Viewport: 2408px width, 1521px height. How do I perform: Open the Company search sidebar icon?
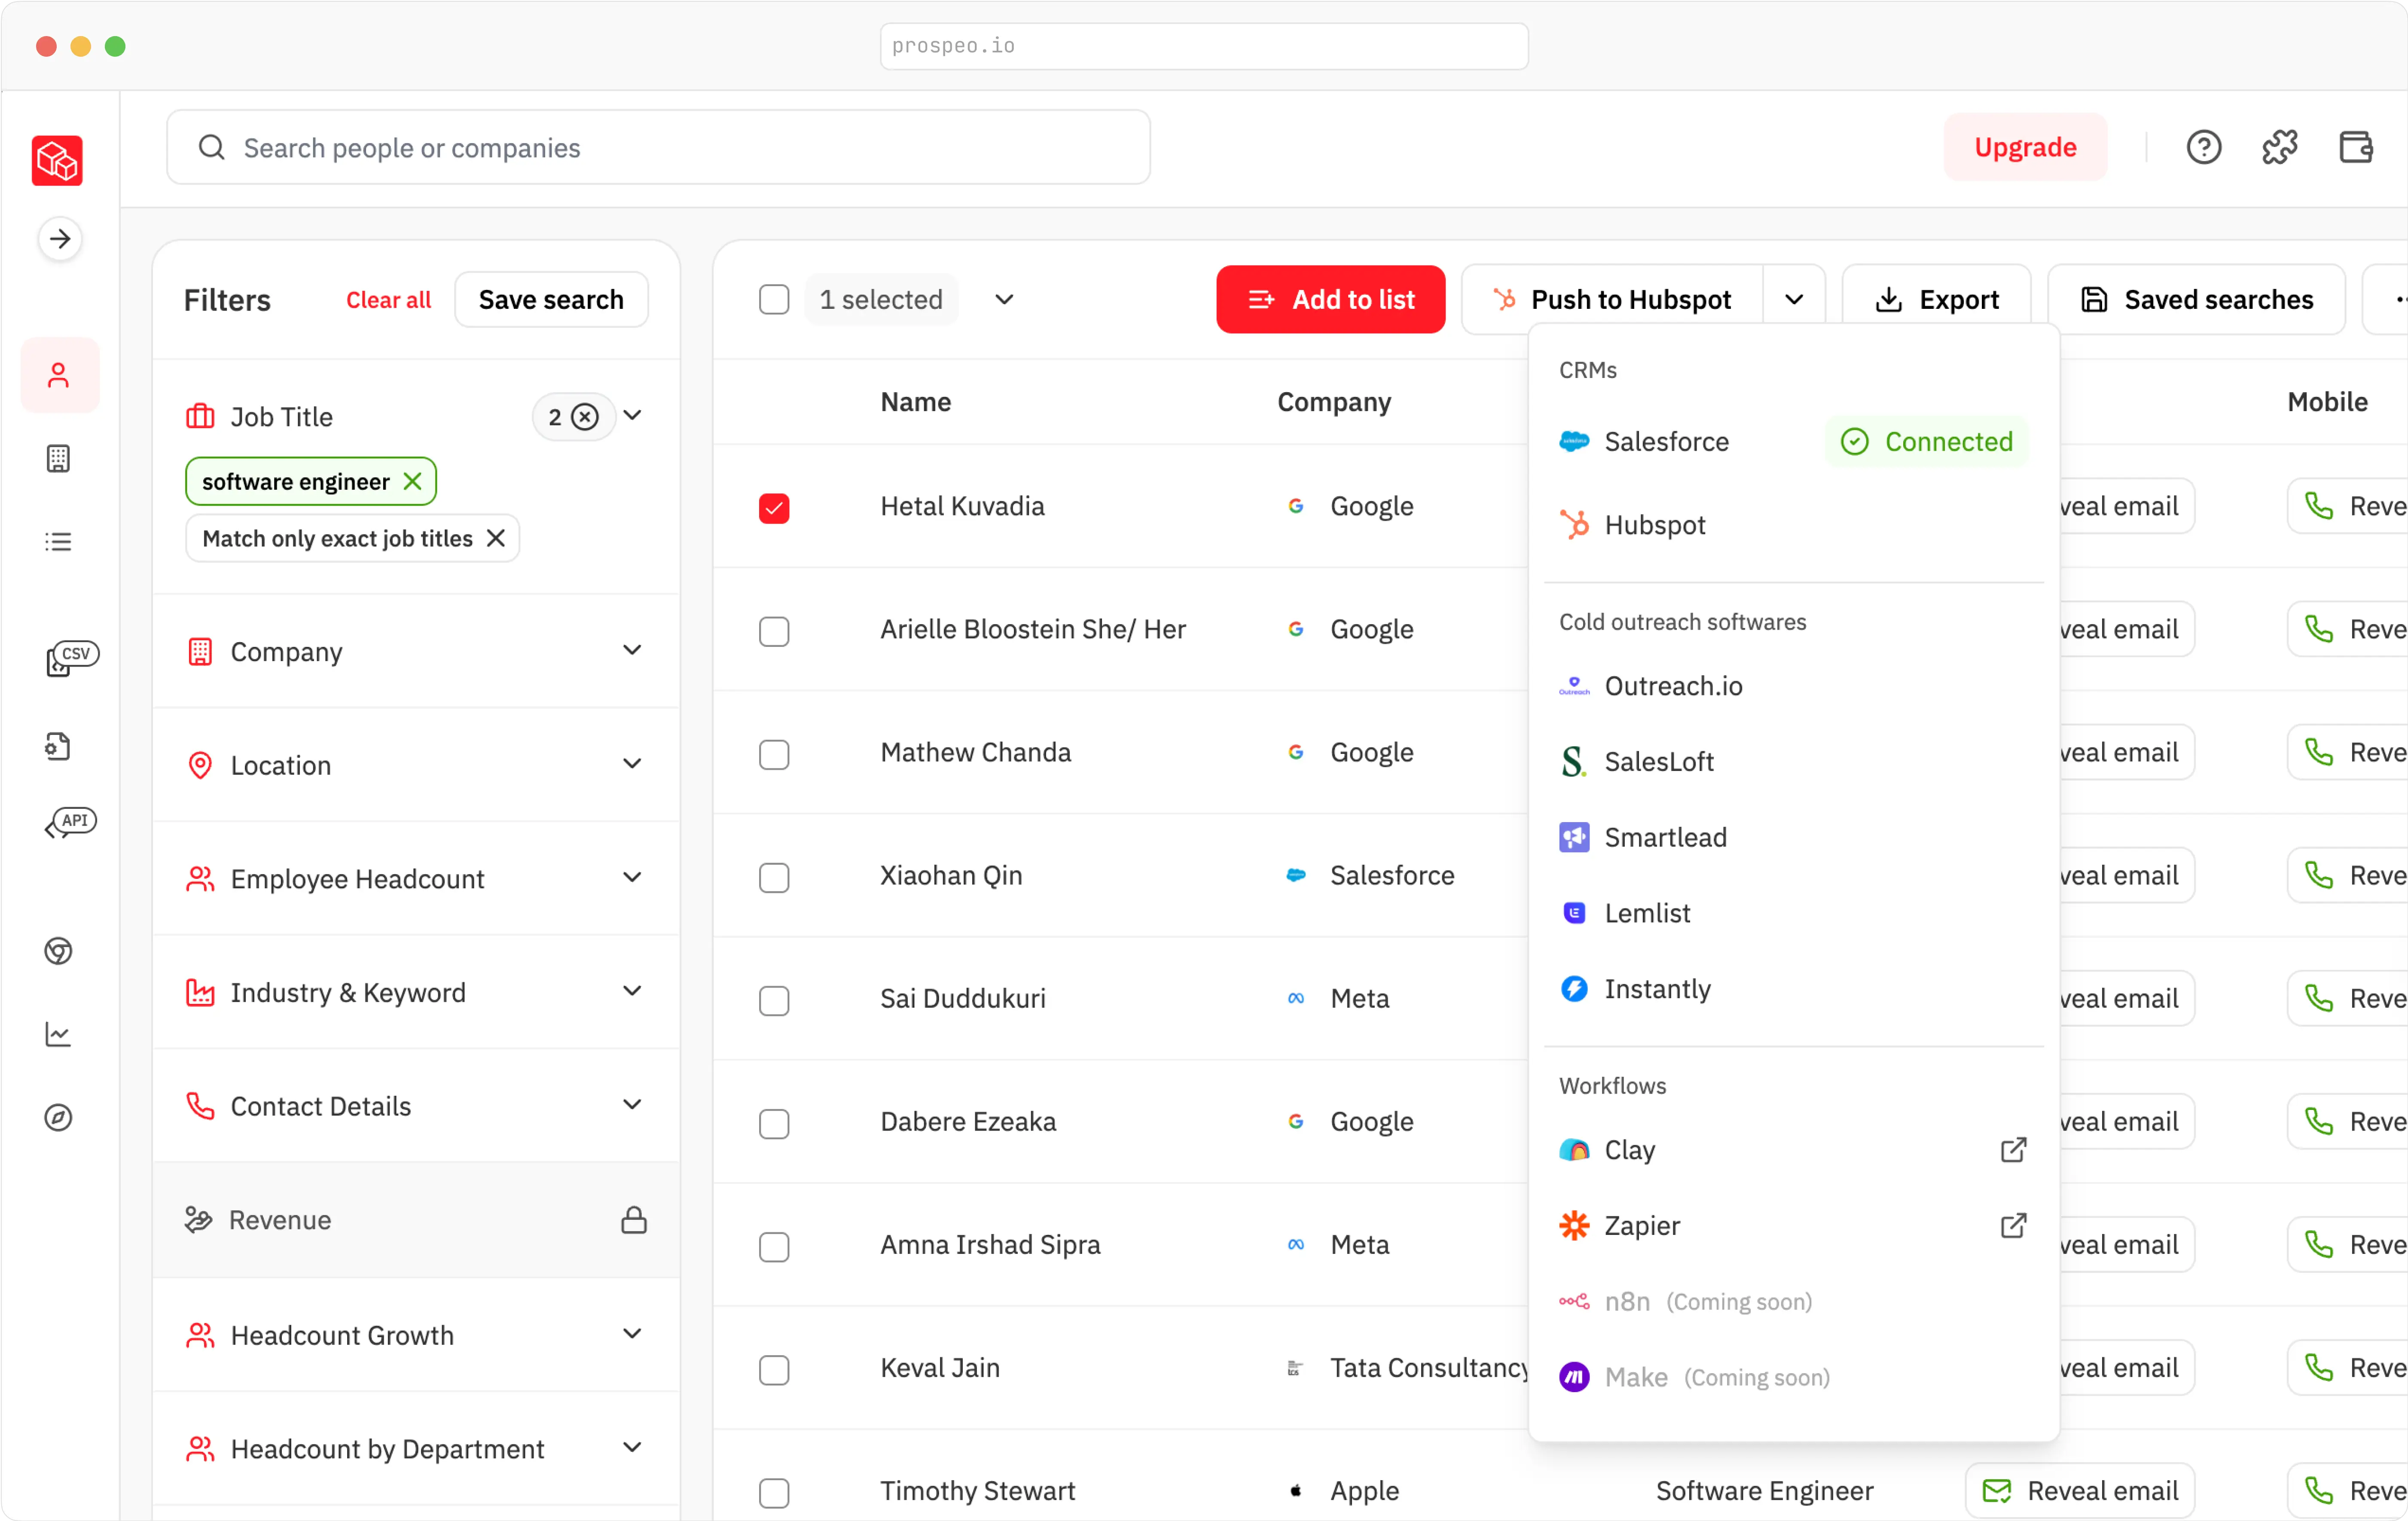(x=59, y=458)
